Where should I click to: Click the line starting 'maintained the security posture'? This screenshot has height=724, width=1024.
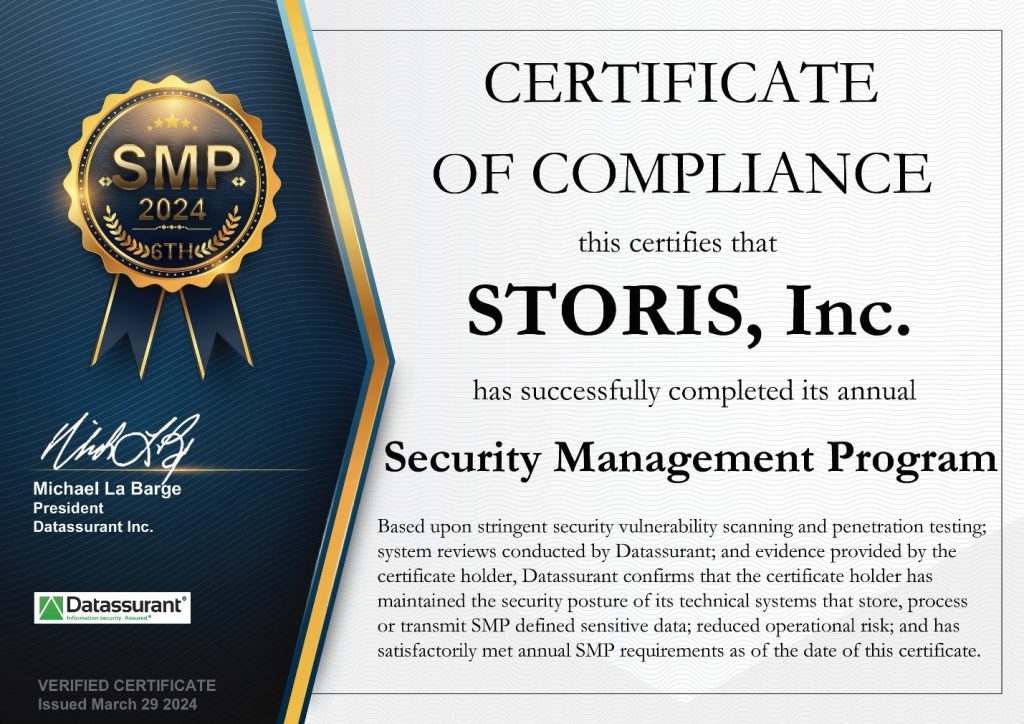[673, 601]
